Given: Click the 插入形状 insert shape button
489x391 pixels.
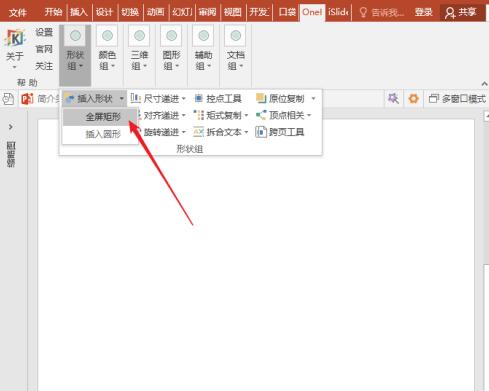Looking at the screenshot, I should tap(89, 99).
